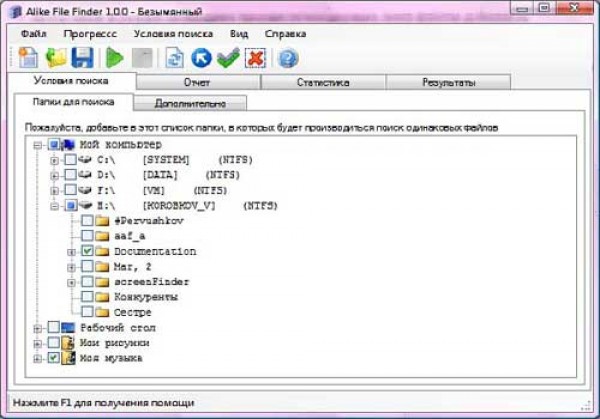The image size is (600, 419).
Task: Expand the Documentation folder node
Action: pyautogui.click(x=71, y=252)
